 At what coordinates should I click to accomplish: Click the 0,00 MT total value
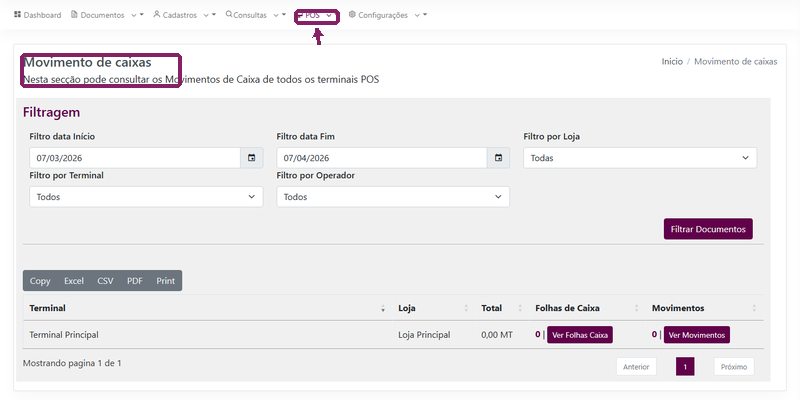497,335
